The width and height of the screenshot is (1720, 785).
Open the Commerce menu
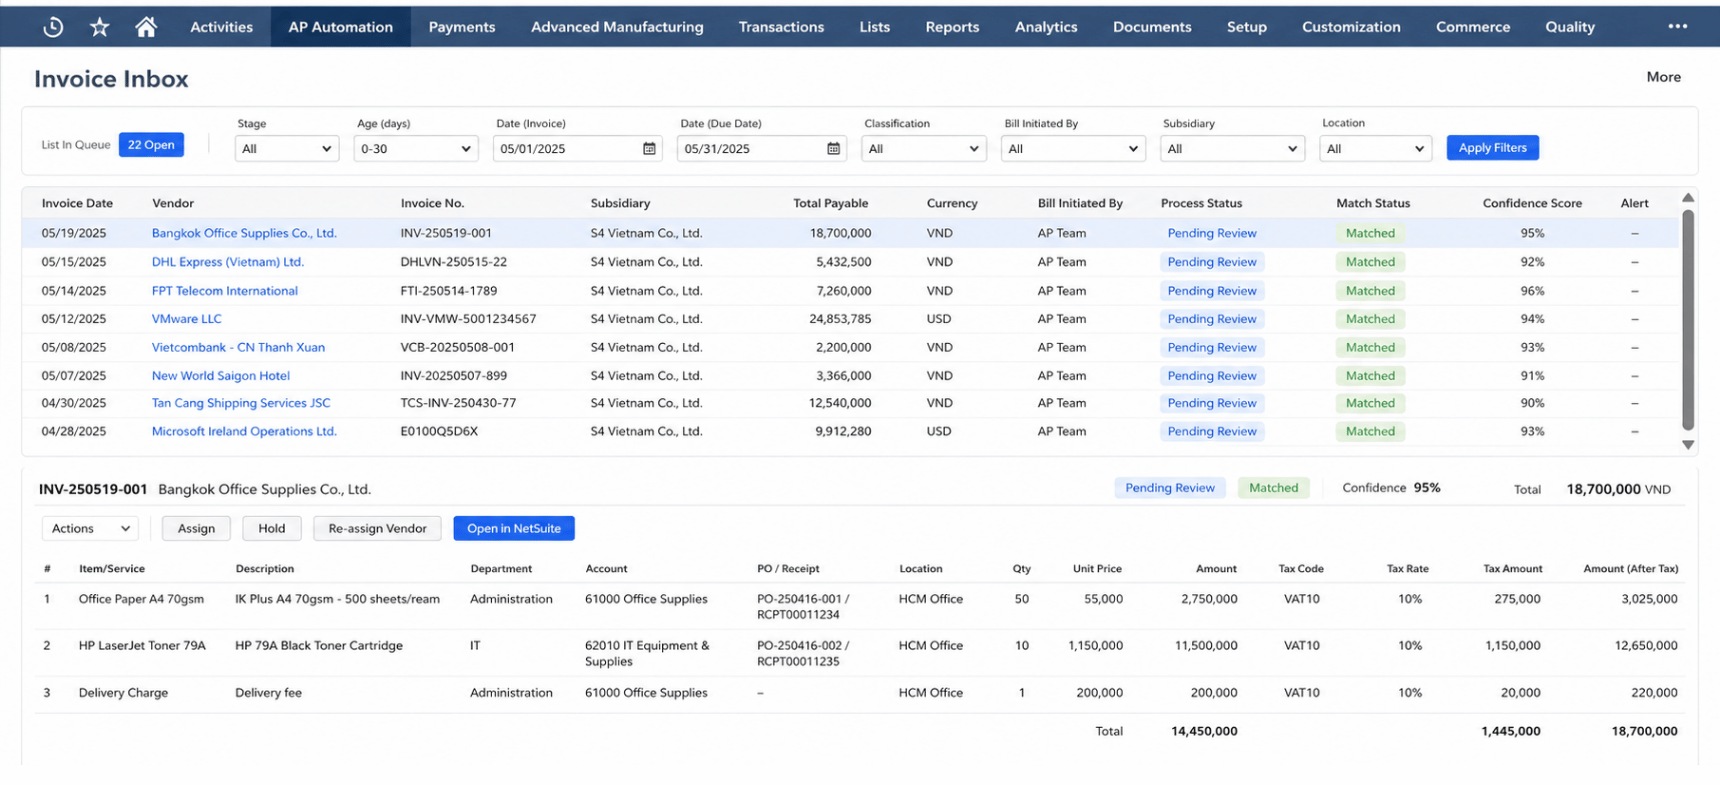[1473, 27]
